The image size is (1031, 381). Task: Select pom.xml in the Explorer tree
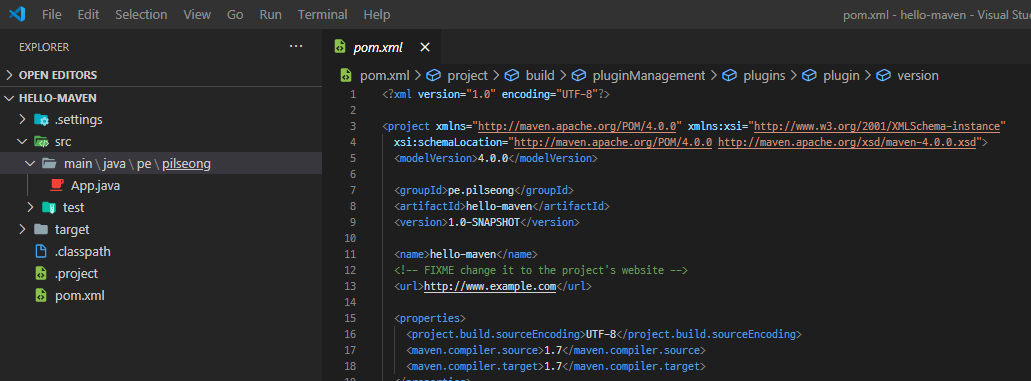80,295
